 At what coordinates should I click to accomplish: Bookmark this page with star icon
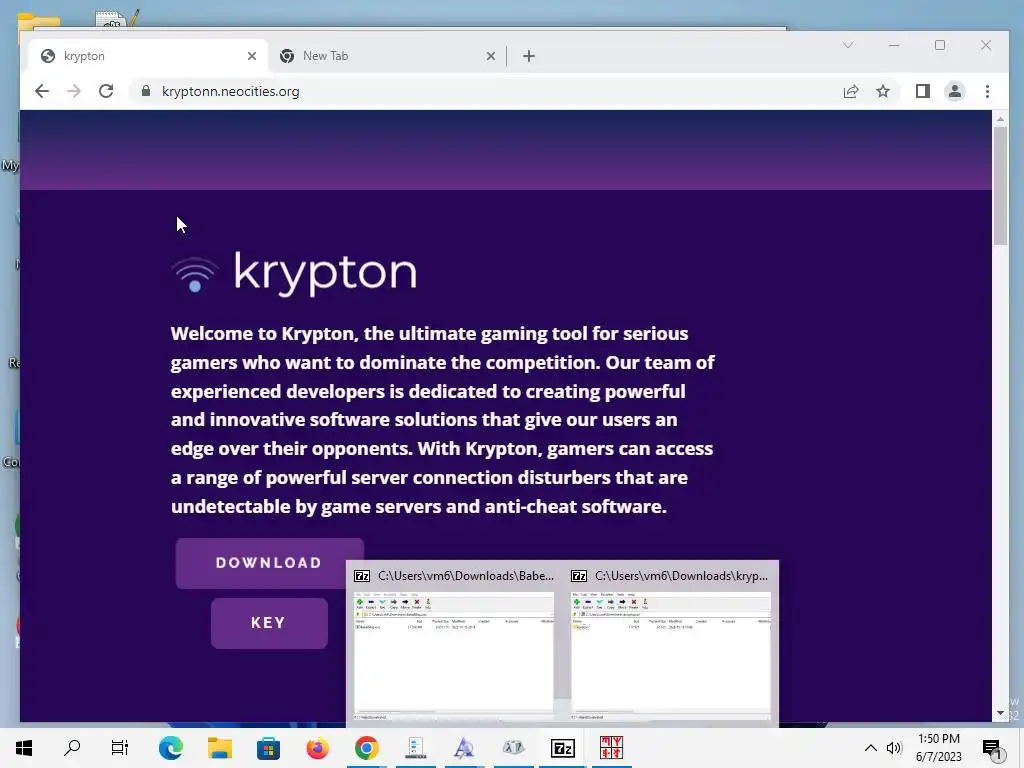pos(883,91)
